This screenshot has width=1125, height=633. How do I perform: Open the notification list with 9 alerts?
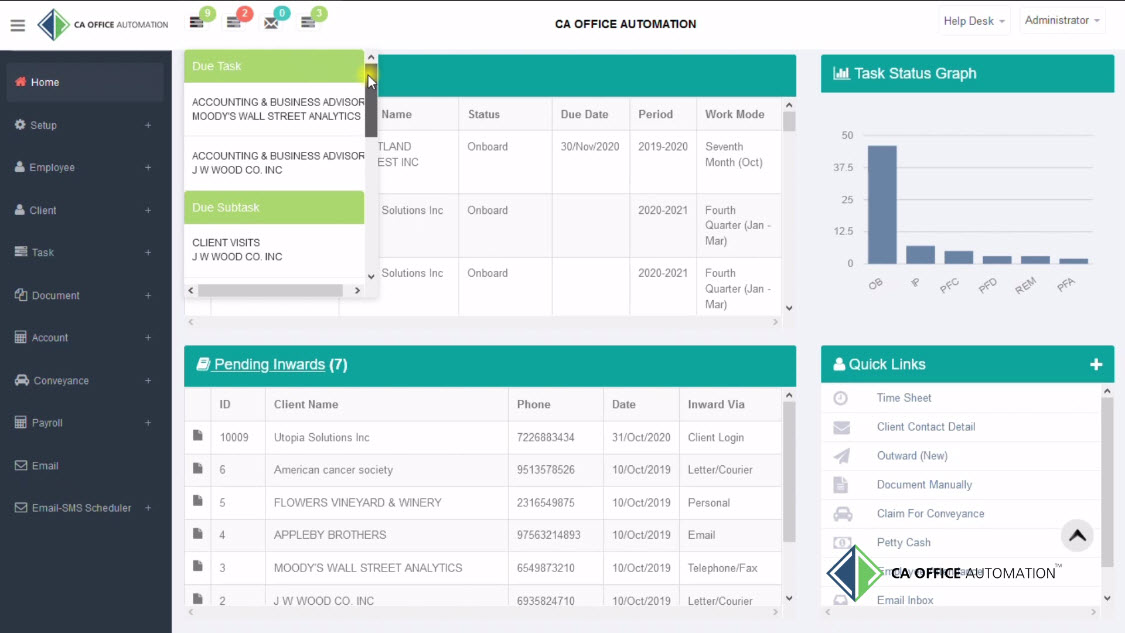(x=199, y=20)
